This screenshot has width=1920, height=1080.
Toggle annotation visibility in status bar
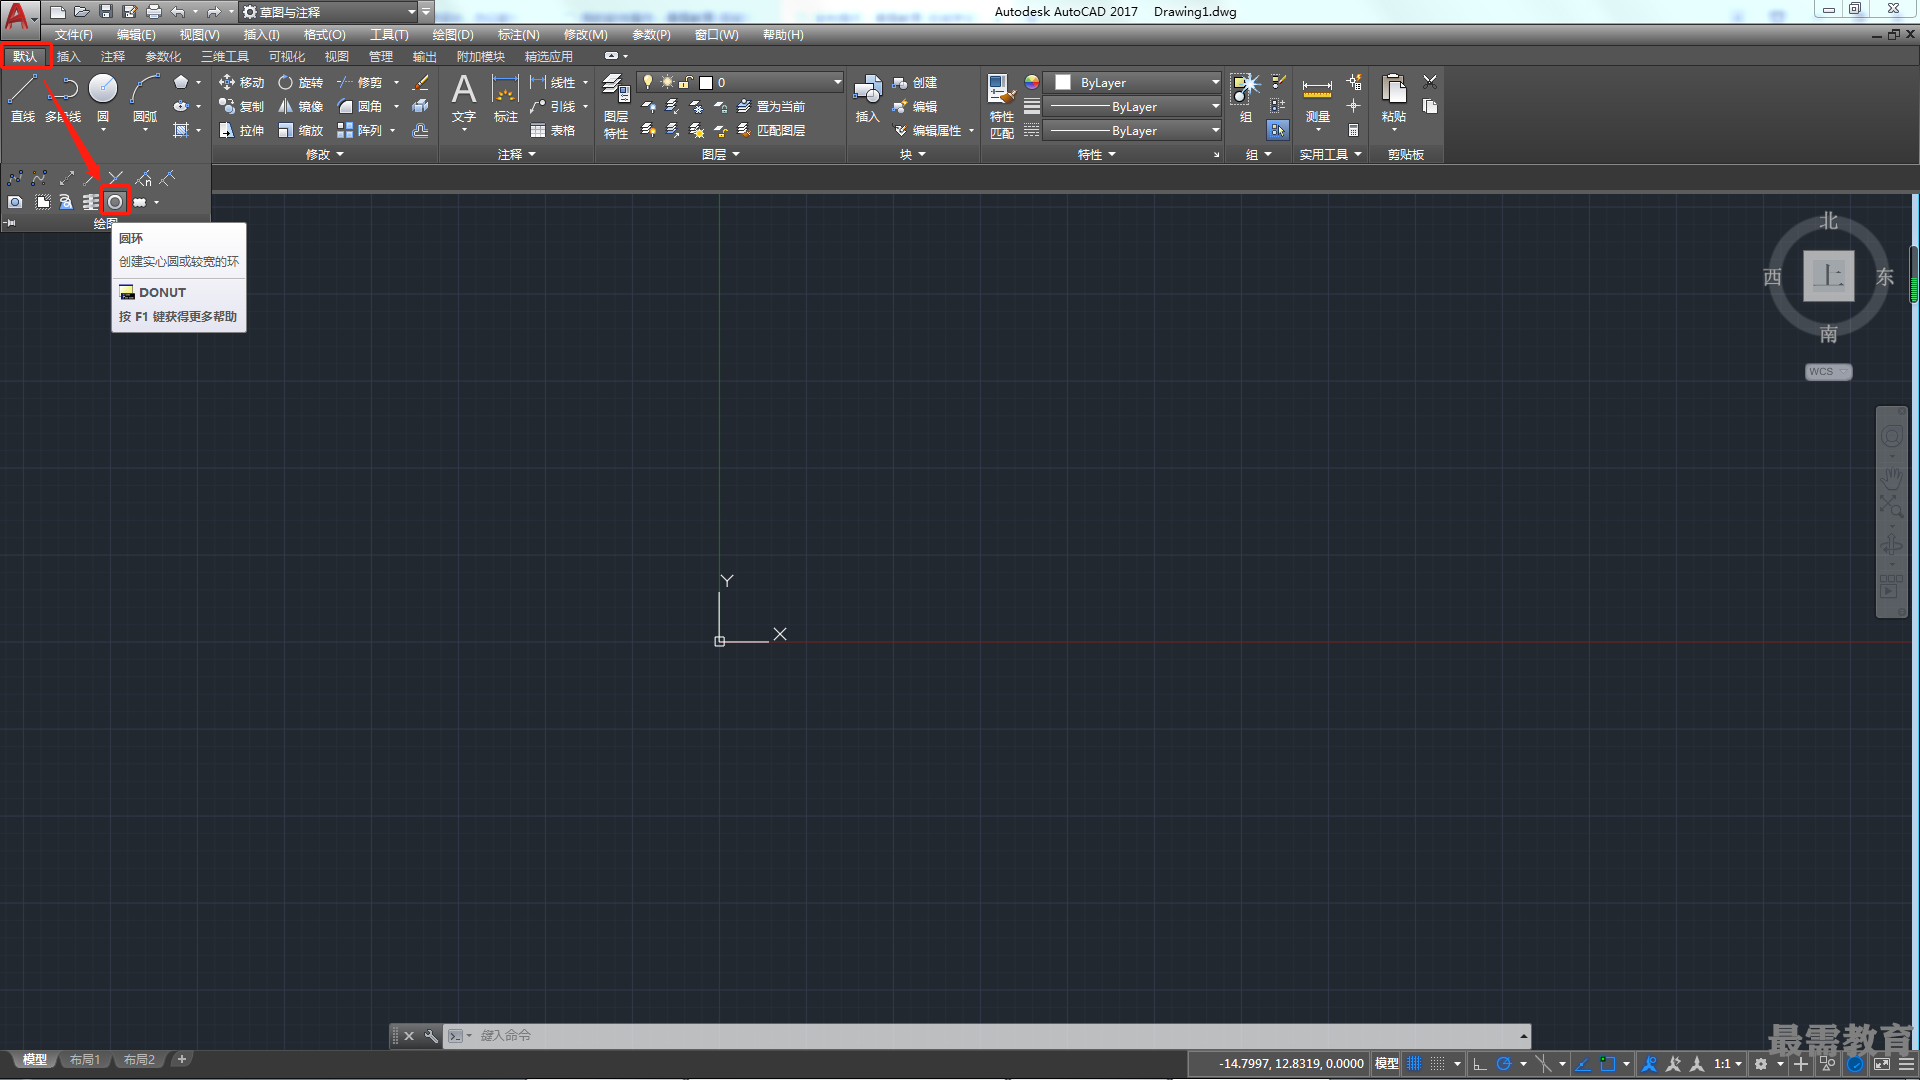pyautogui.click(x=1650, y=1064)
